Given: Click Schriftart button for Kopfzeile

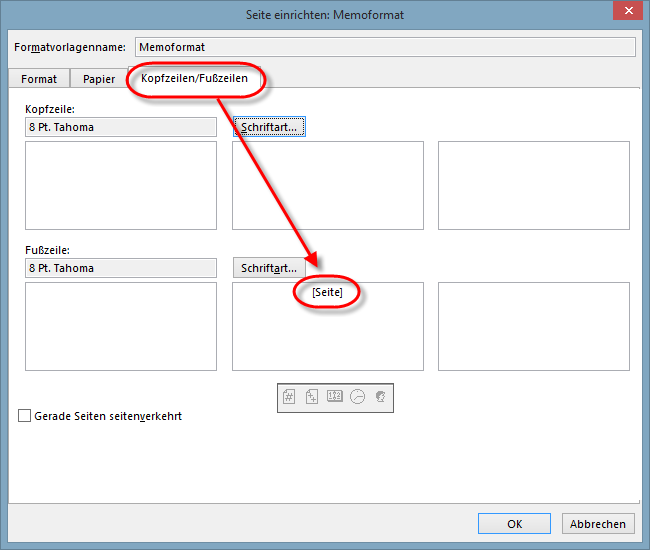Looking at the screenshot, I should coord(269,128).
